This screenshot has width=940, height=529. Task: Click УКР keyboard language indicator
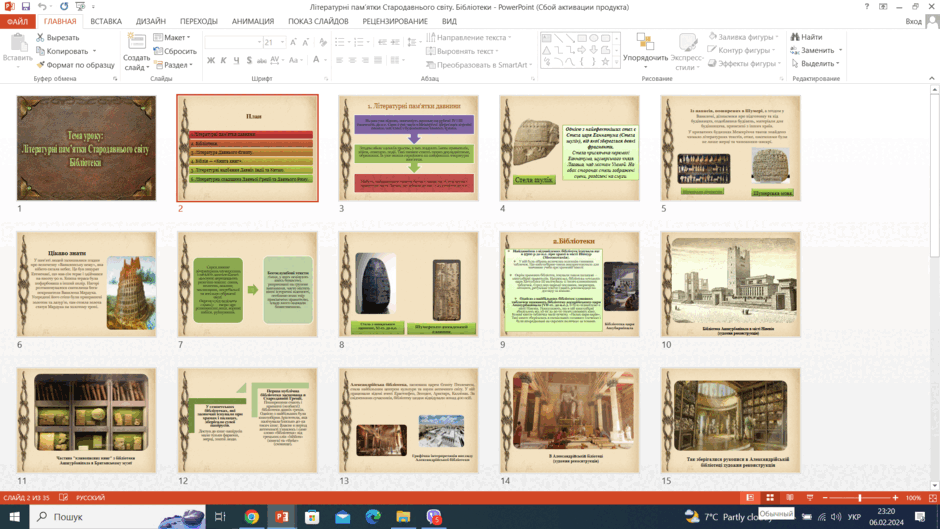(x=854, y=516)
